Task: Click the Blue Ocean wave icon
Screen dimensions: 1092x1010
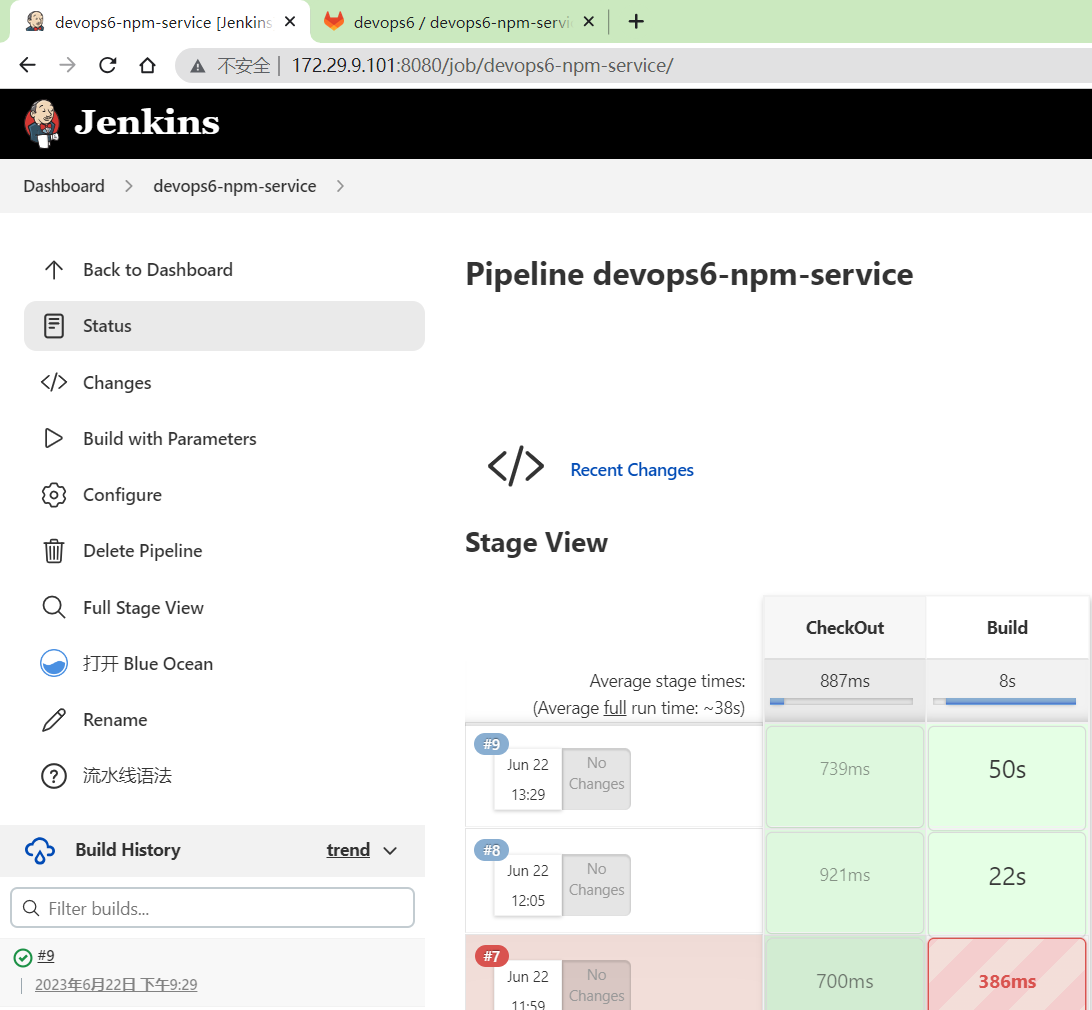Action: pos(54,663)
